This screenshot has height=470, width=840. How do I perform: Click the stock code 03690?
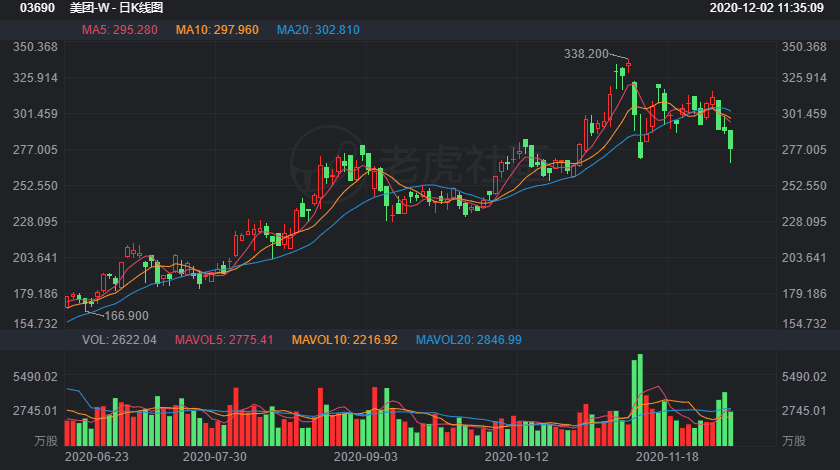38,8
